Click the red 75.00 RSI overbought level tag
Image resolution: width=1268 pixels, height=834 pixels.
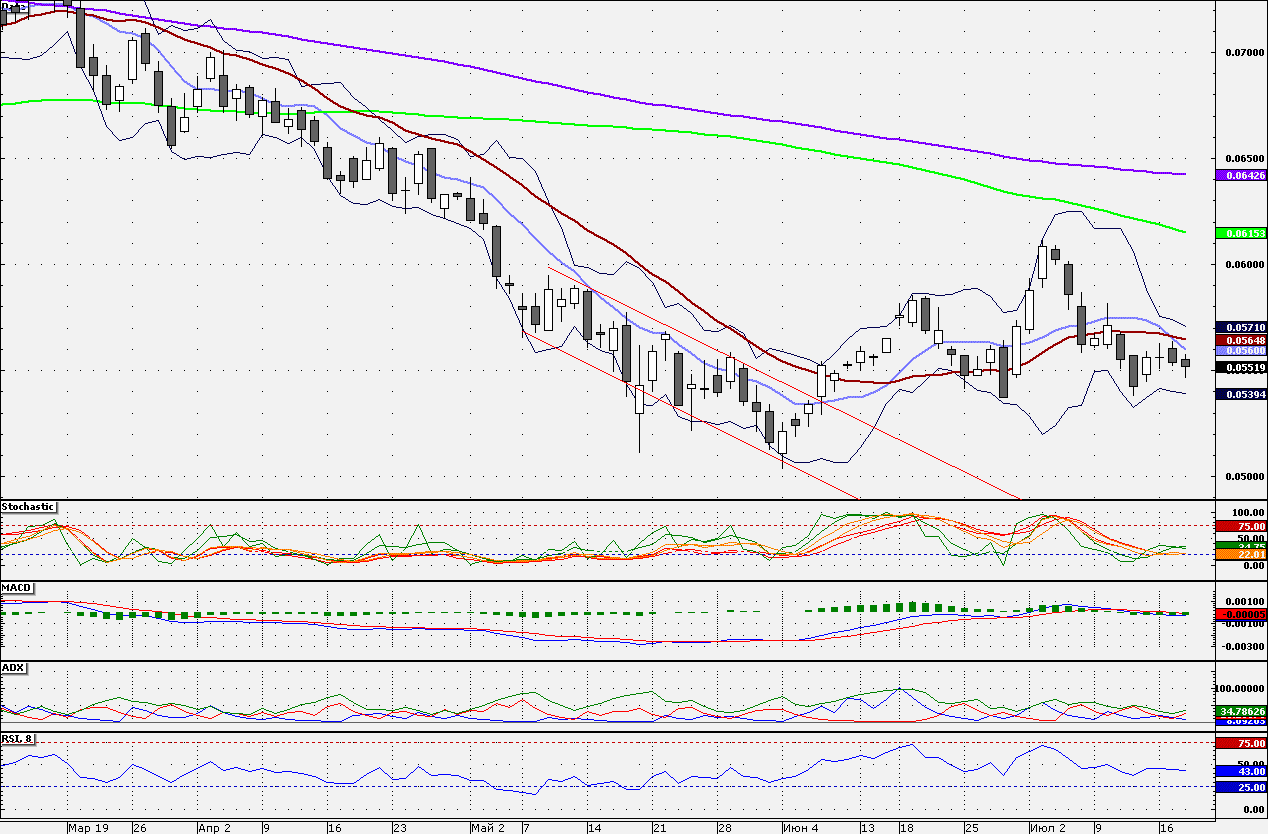(x=1240, y=743)
